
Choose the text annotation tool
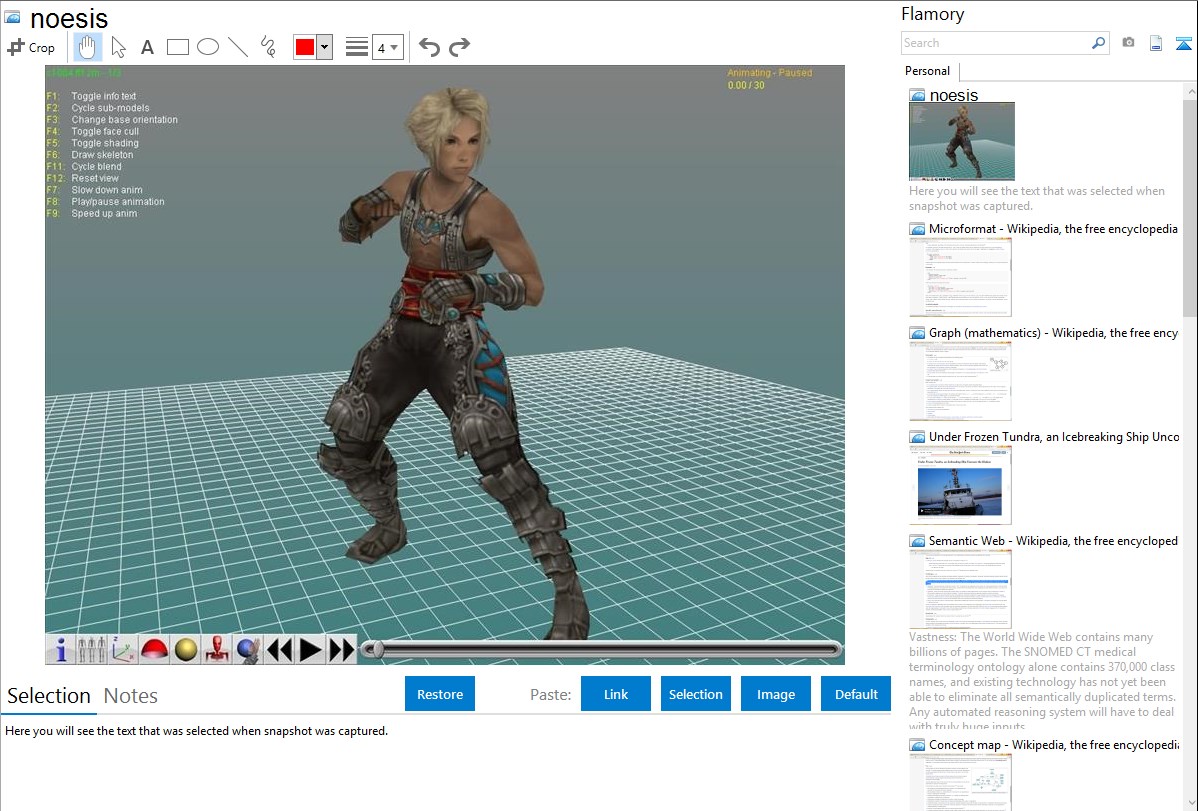click(x=147, y=47)
